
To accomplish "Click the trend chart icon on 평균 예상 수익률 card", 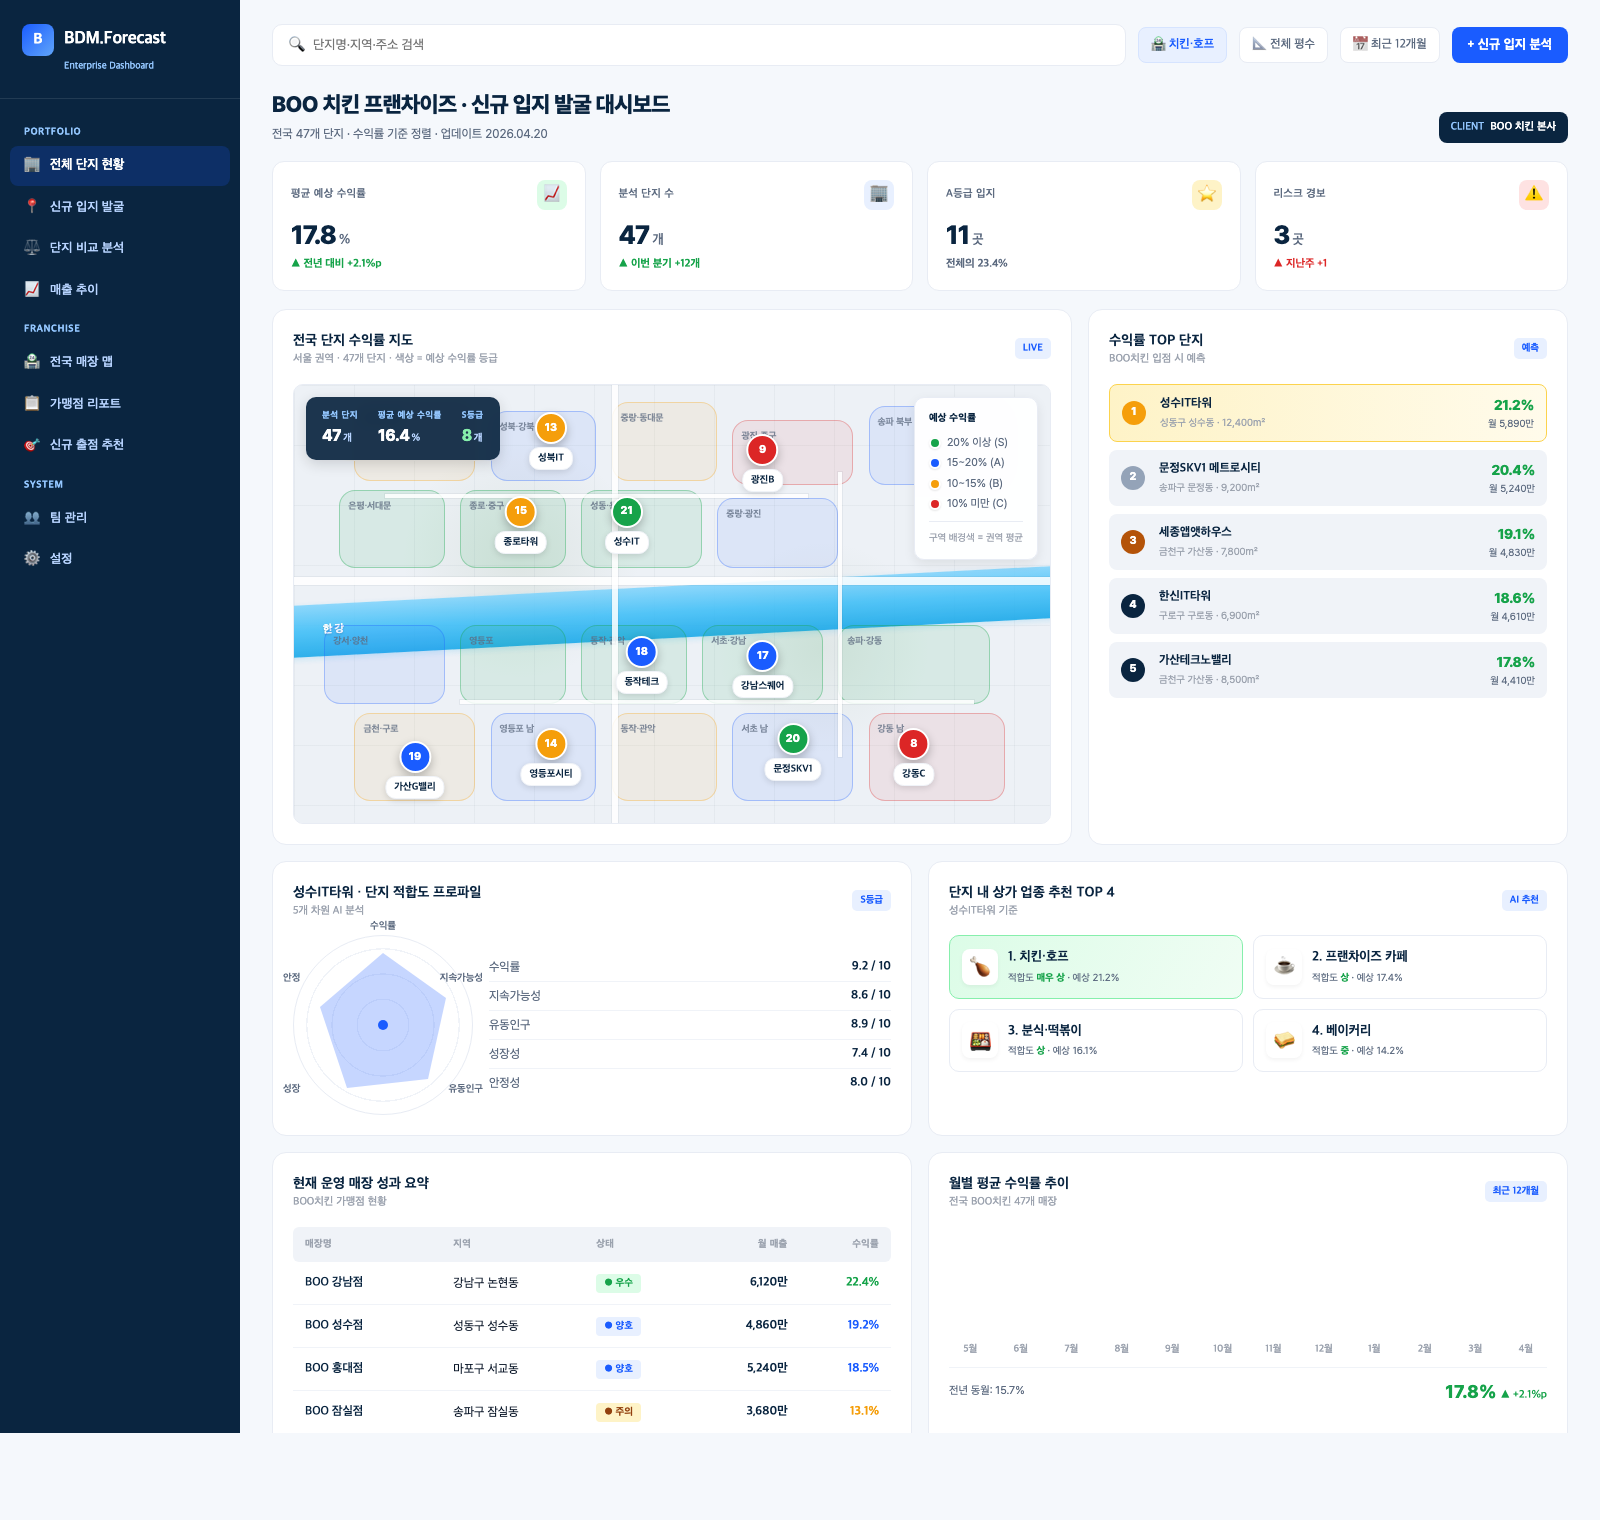I will coord(552,195).
